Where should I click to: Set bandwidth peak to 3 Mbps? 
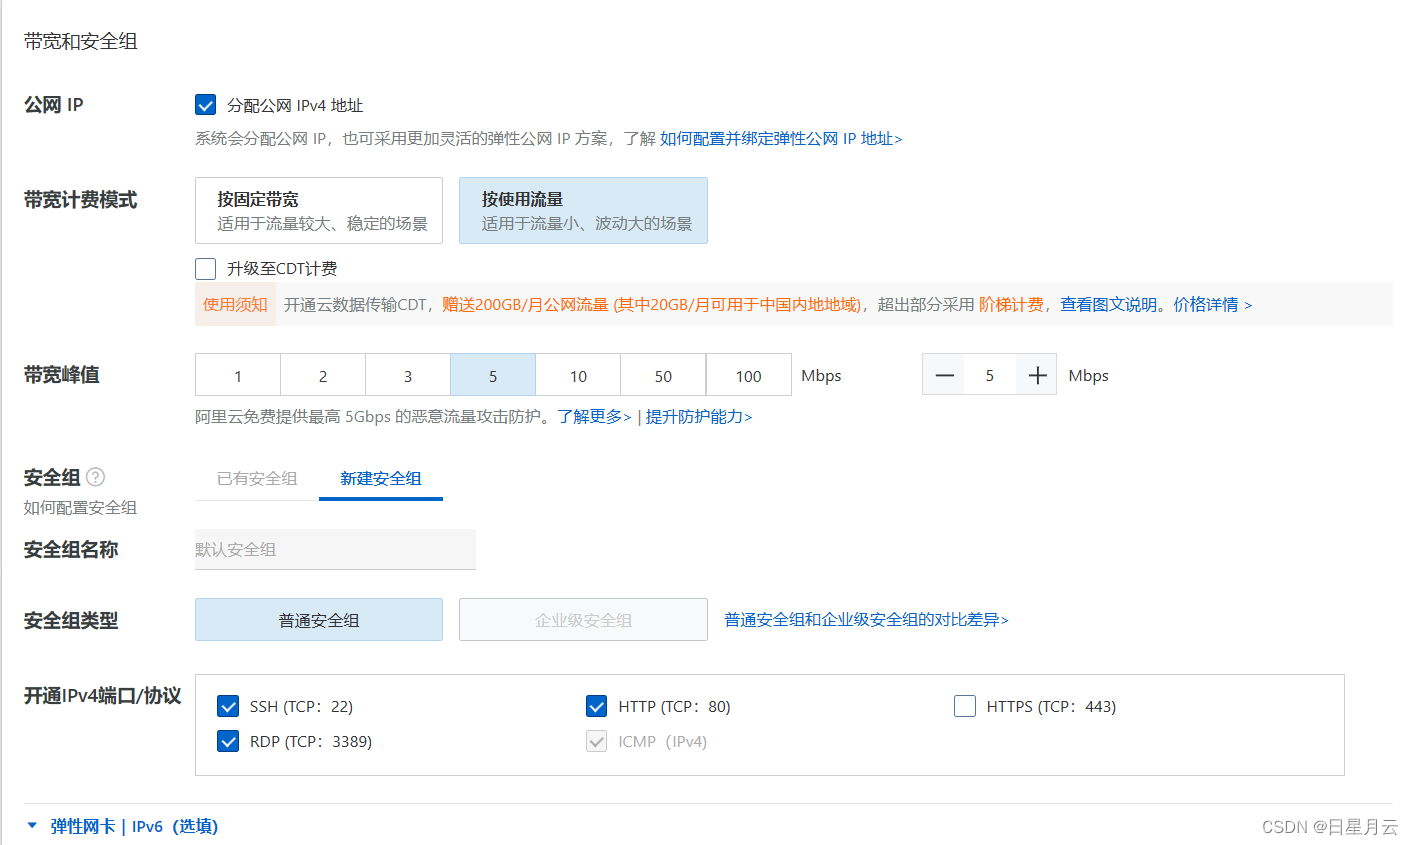pyautogui.click(x=408, y=375)
